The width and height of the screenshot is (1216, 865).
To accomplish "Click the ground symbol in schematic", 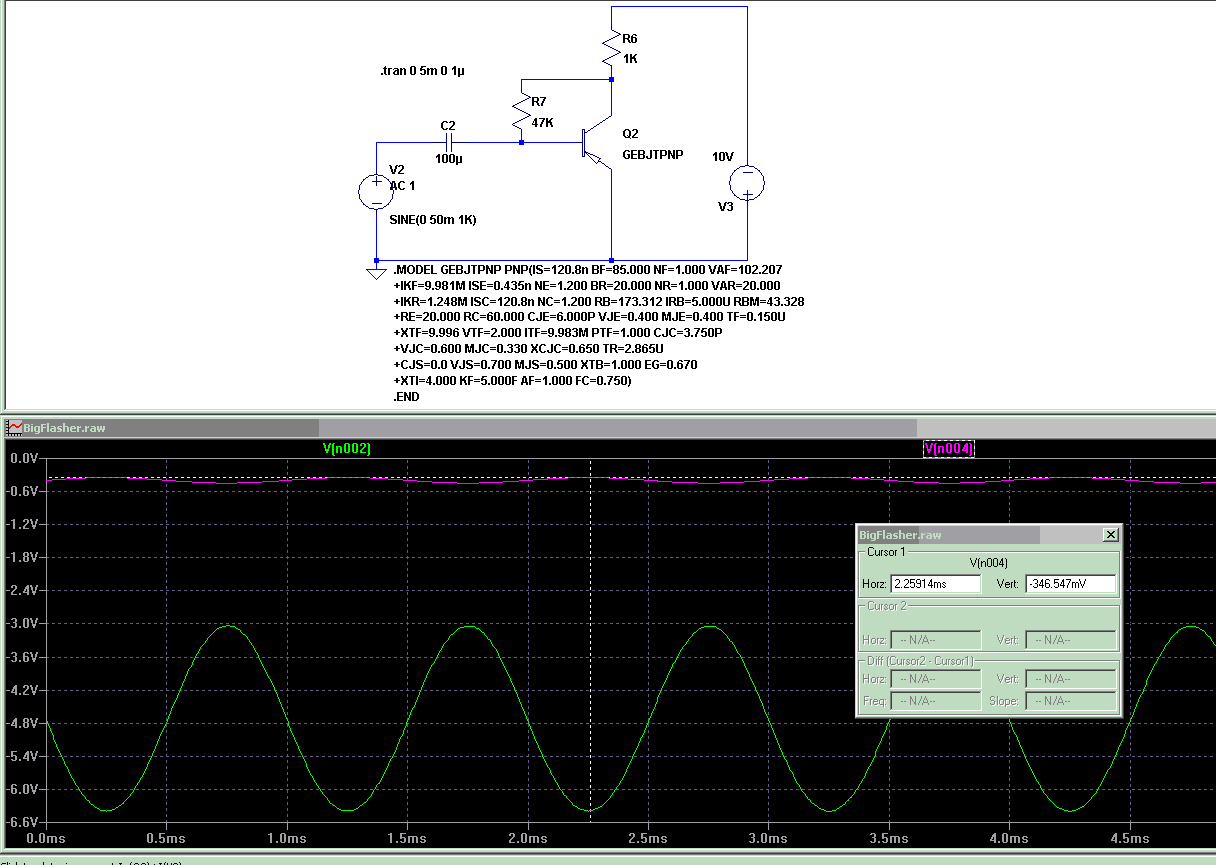I will click(x=376, y=271).
